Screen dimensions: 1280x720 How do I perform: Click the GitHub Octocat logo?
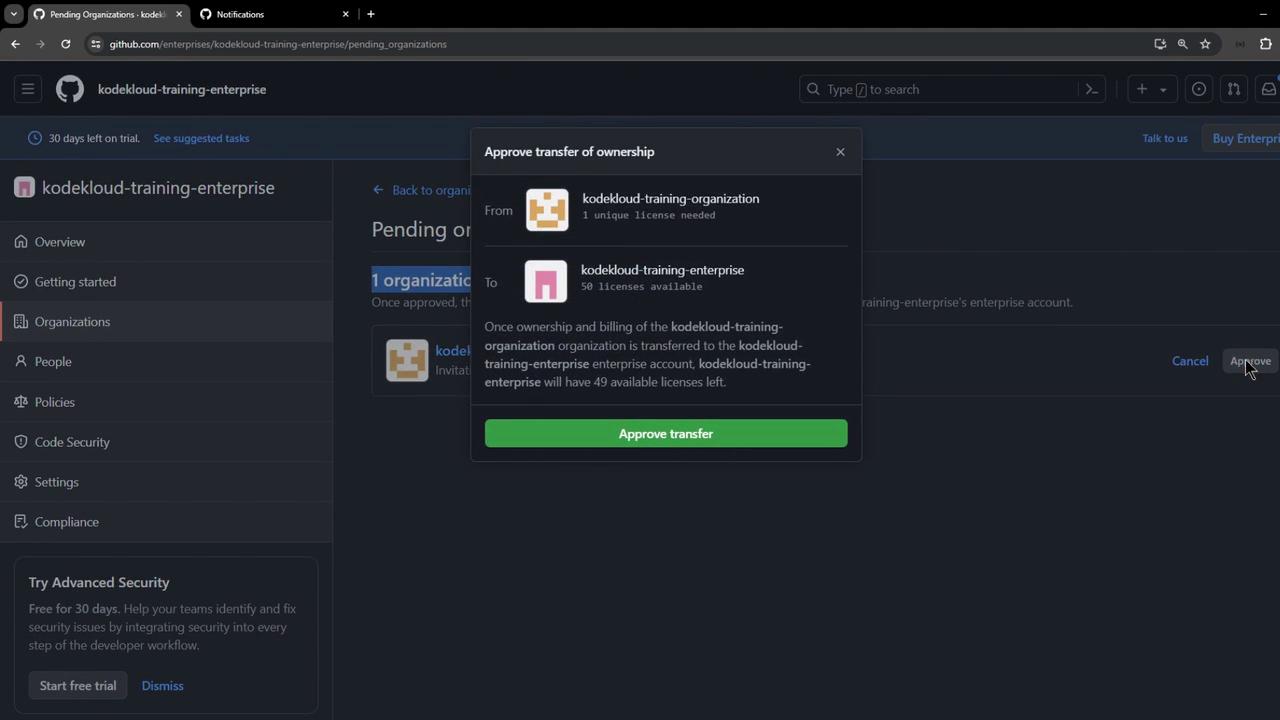click(x=70, y=89)
